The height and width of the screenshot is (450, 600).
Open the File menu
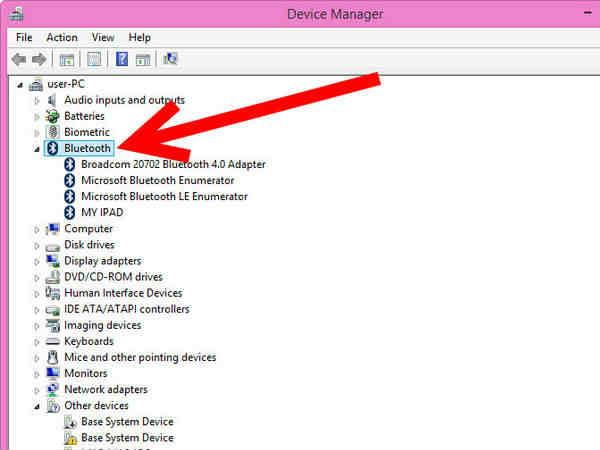pos(24,38)
